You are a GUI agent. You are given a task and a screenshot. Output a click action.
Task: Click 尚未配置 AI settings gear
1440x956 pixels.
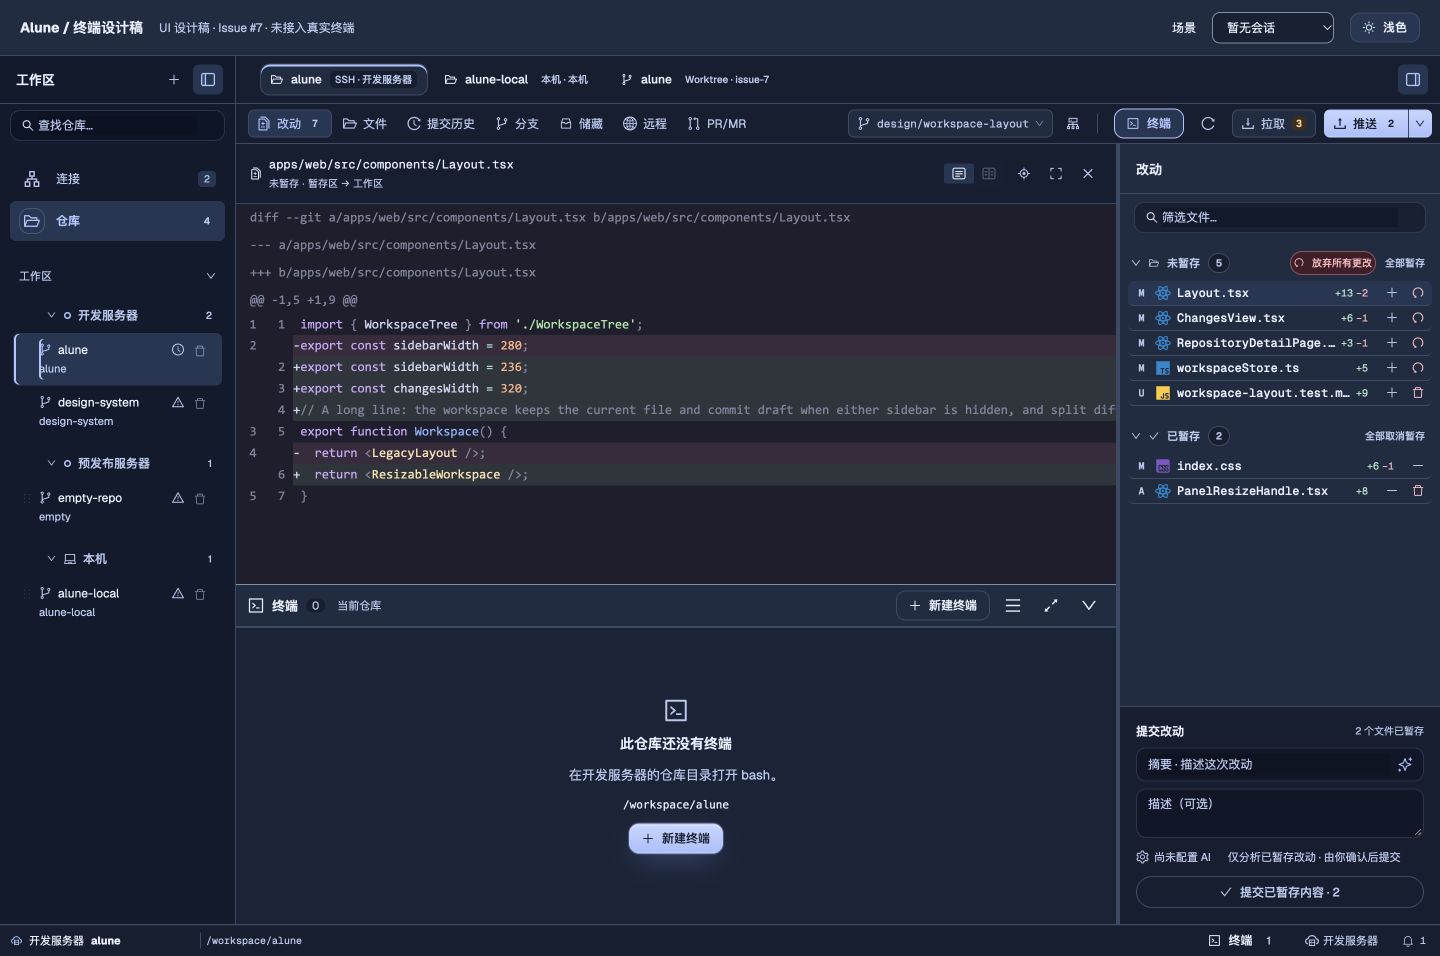pyautogui.click(x=1142, y=857)
